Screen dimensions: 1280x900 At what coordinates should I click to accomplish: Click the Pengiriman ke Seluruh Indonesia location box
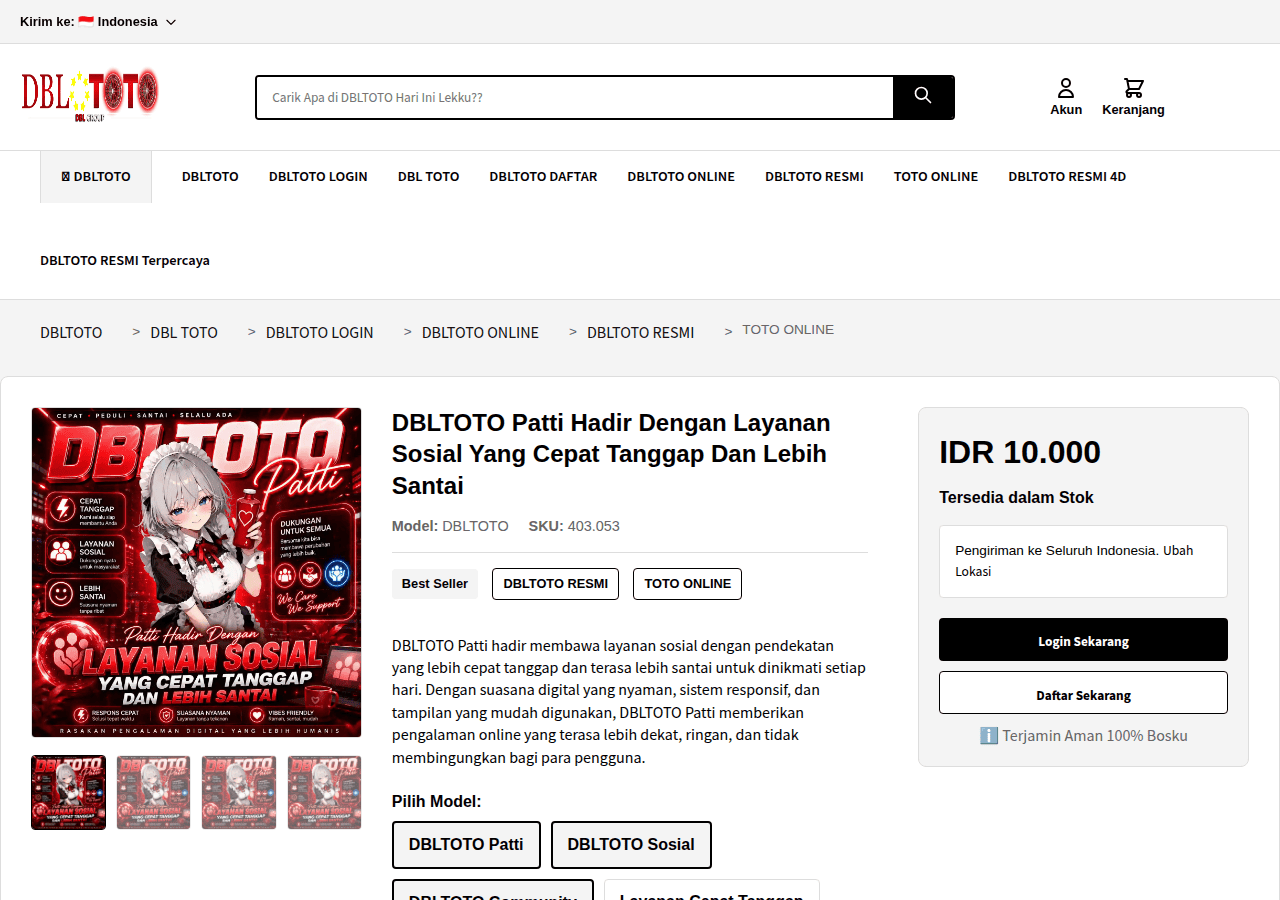[1083, 562]
